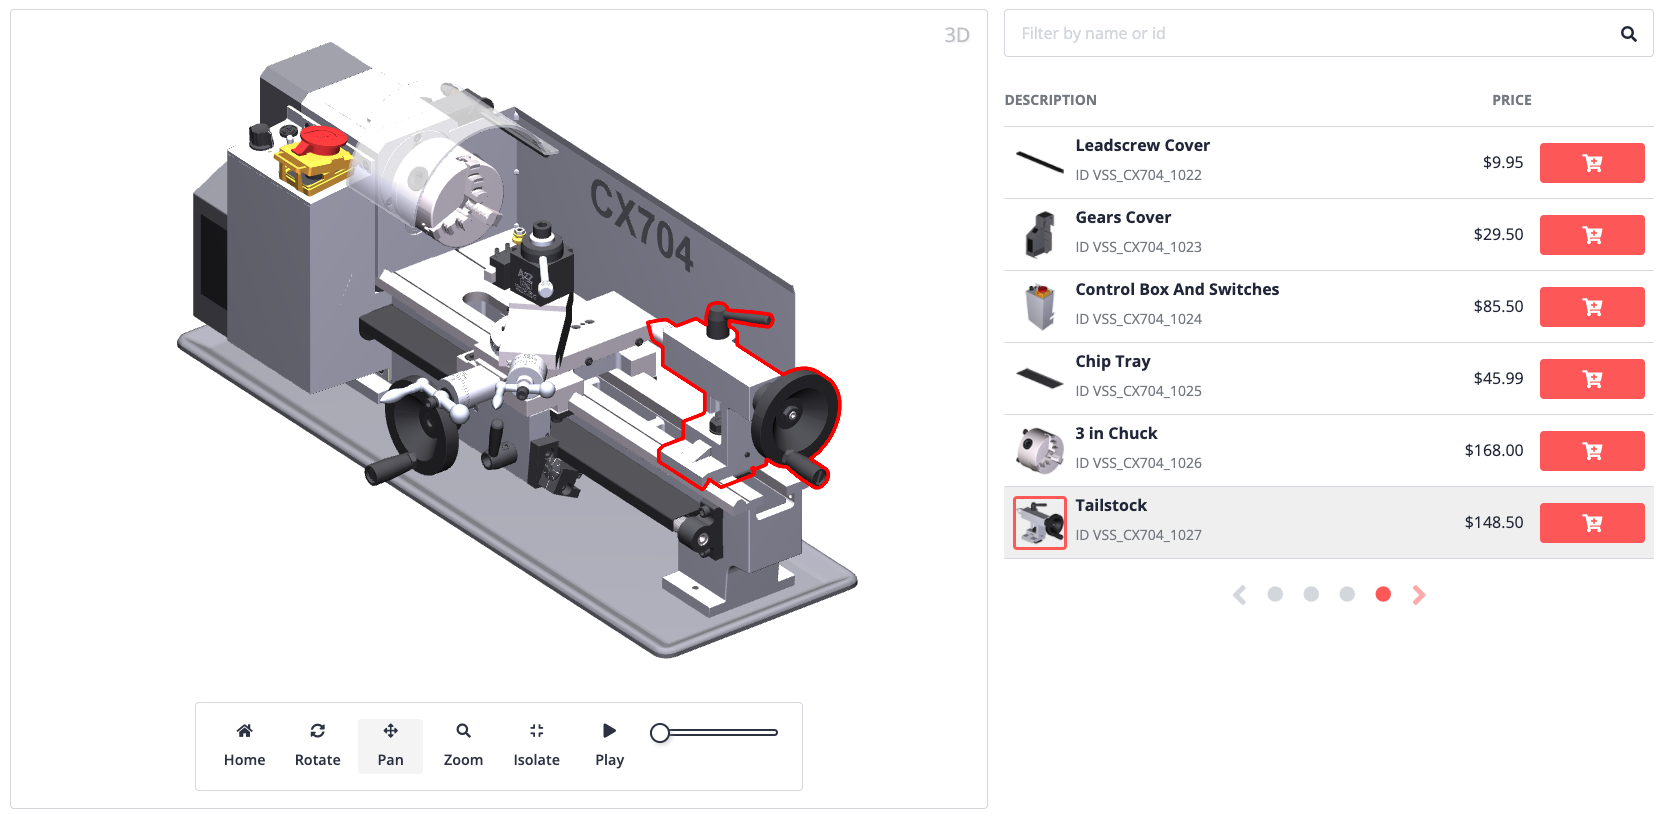Add Leadscrew Cover to cart

click(1591, 163)
